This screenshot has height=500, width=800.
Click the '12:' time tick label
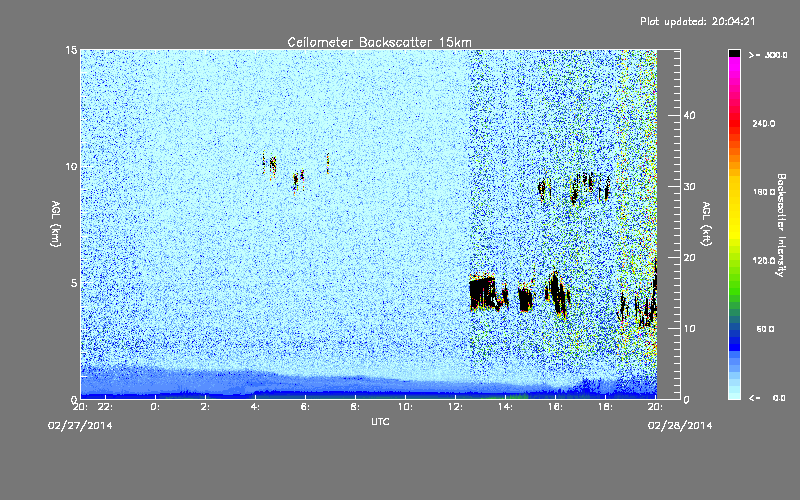[x=455, y=407]
